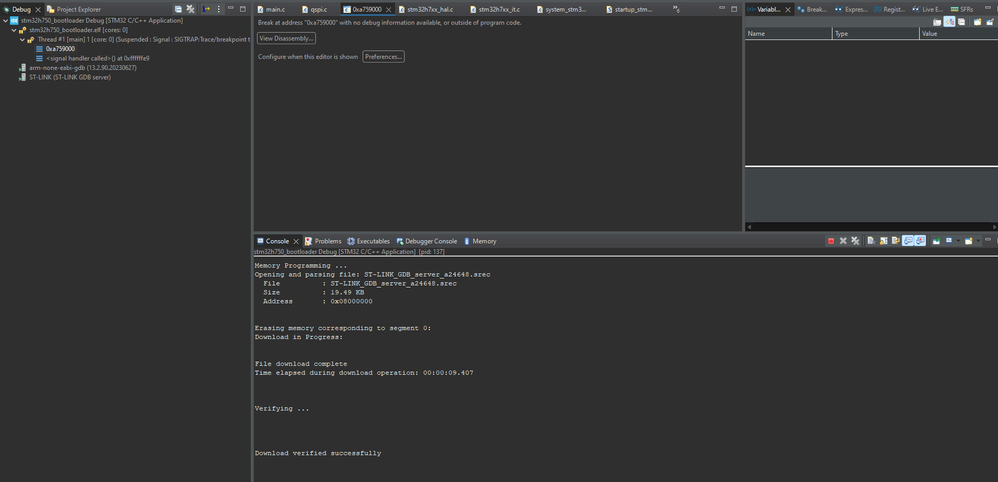998x482 pixels.
Task: Open Display Selected Console dropdown arrow
Action: click(x=958, y=241)
